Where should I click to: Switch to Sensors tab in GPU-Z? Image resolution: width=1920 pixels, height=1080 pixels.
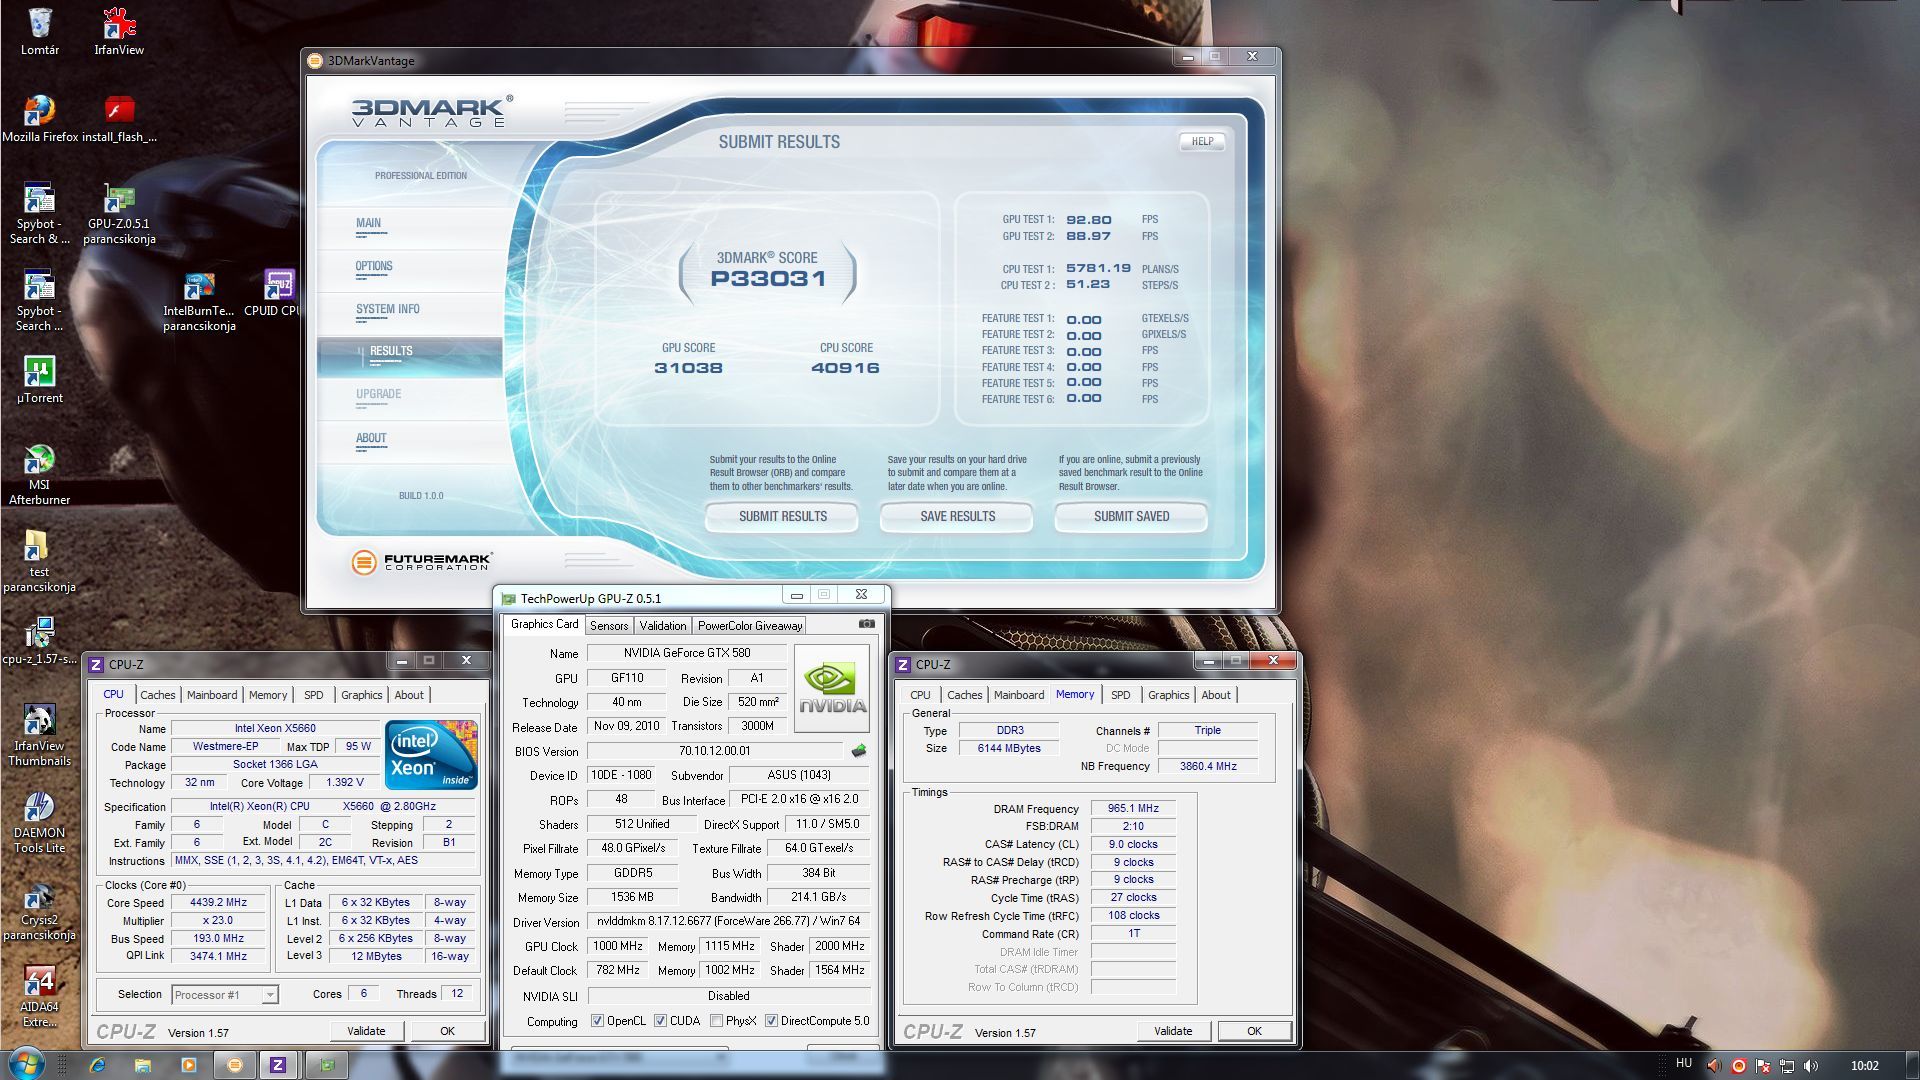(x=609, y=626)
